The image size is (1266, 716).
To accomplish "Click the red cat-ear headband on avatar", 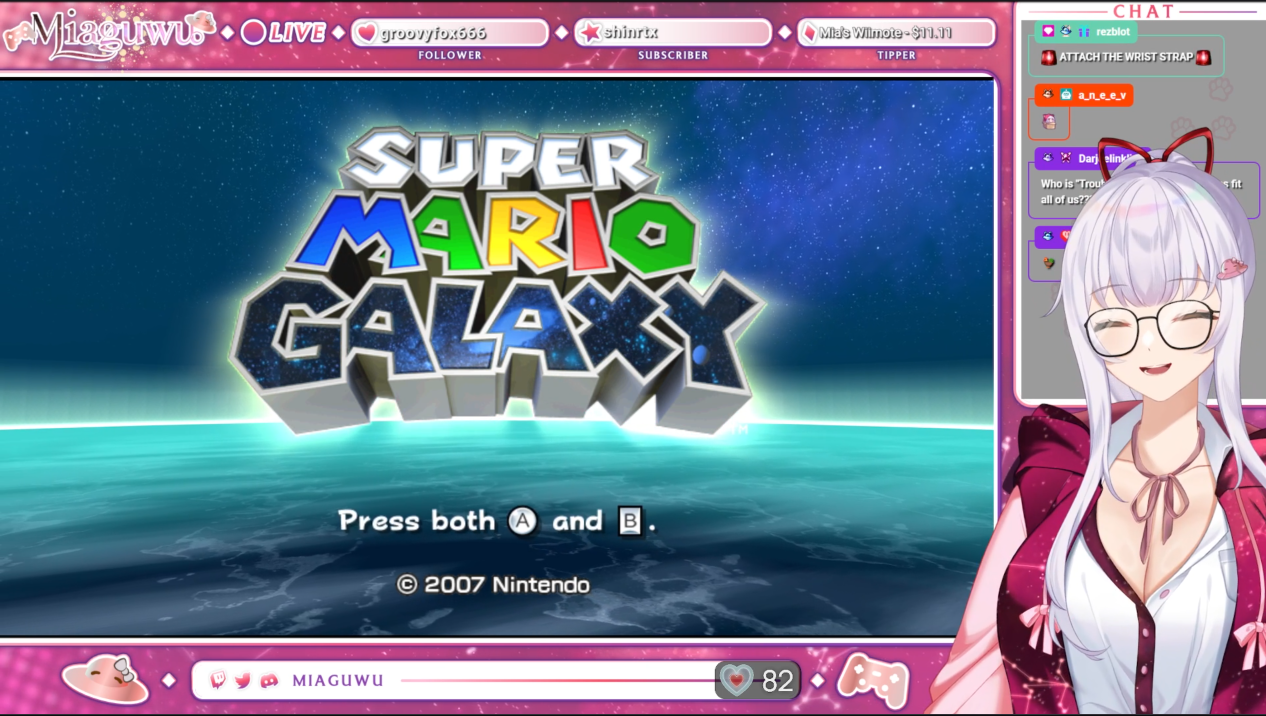I will [x=1155, y=156].
